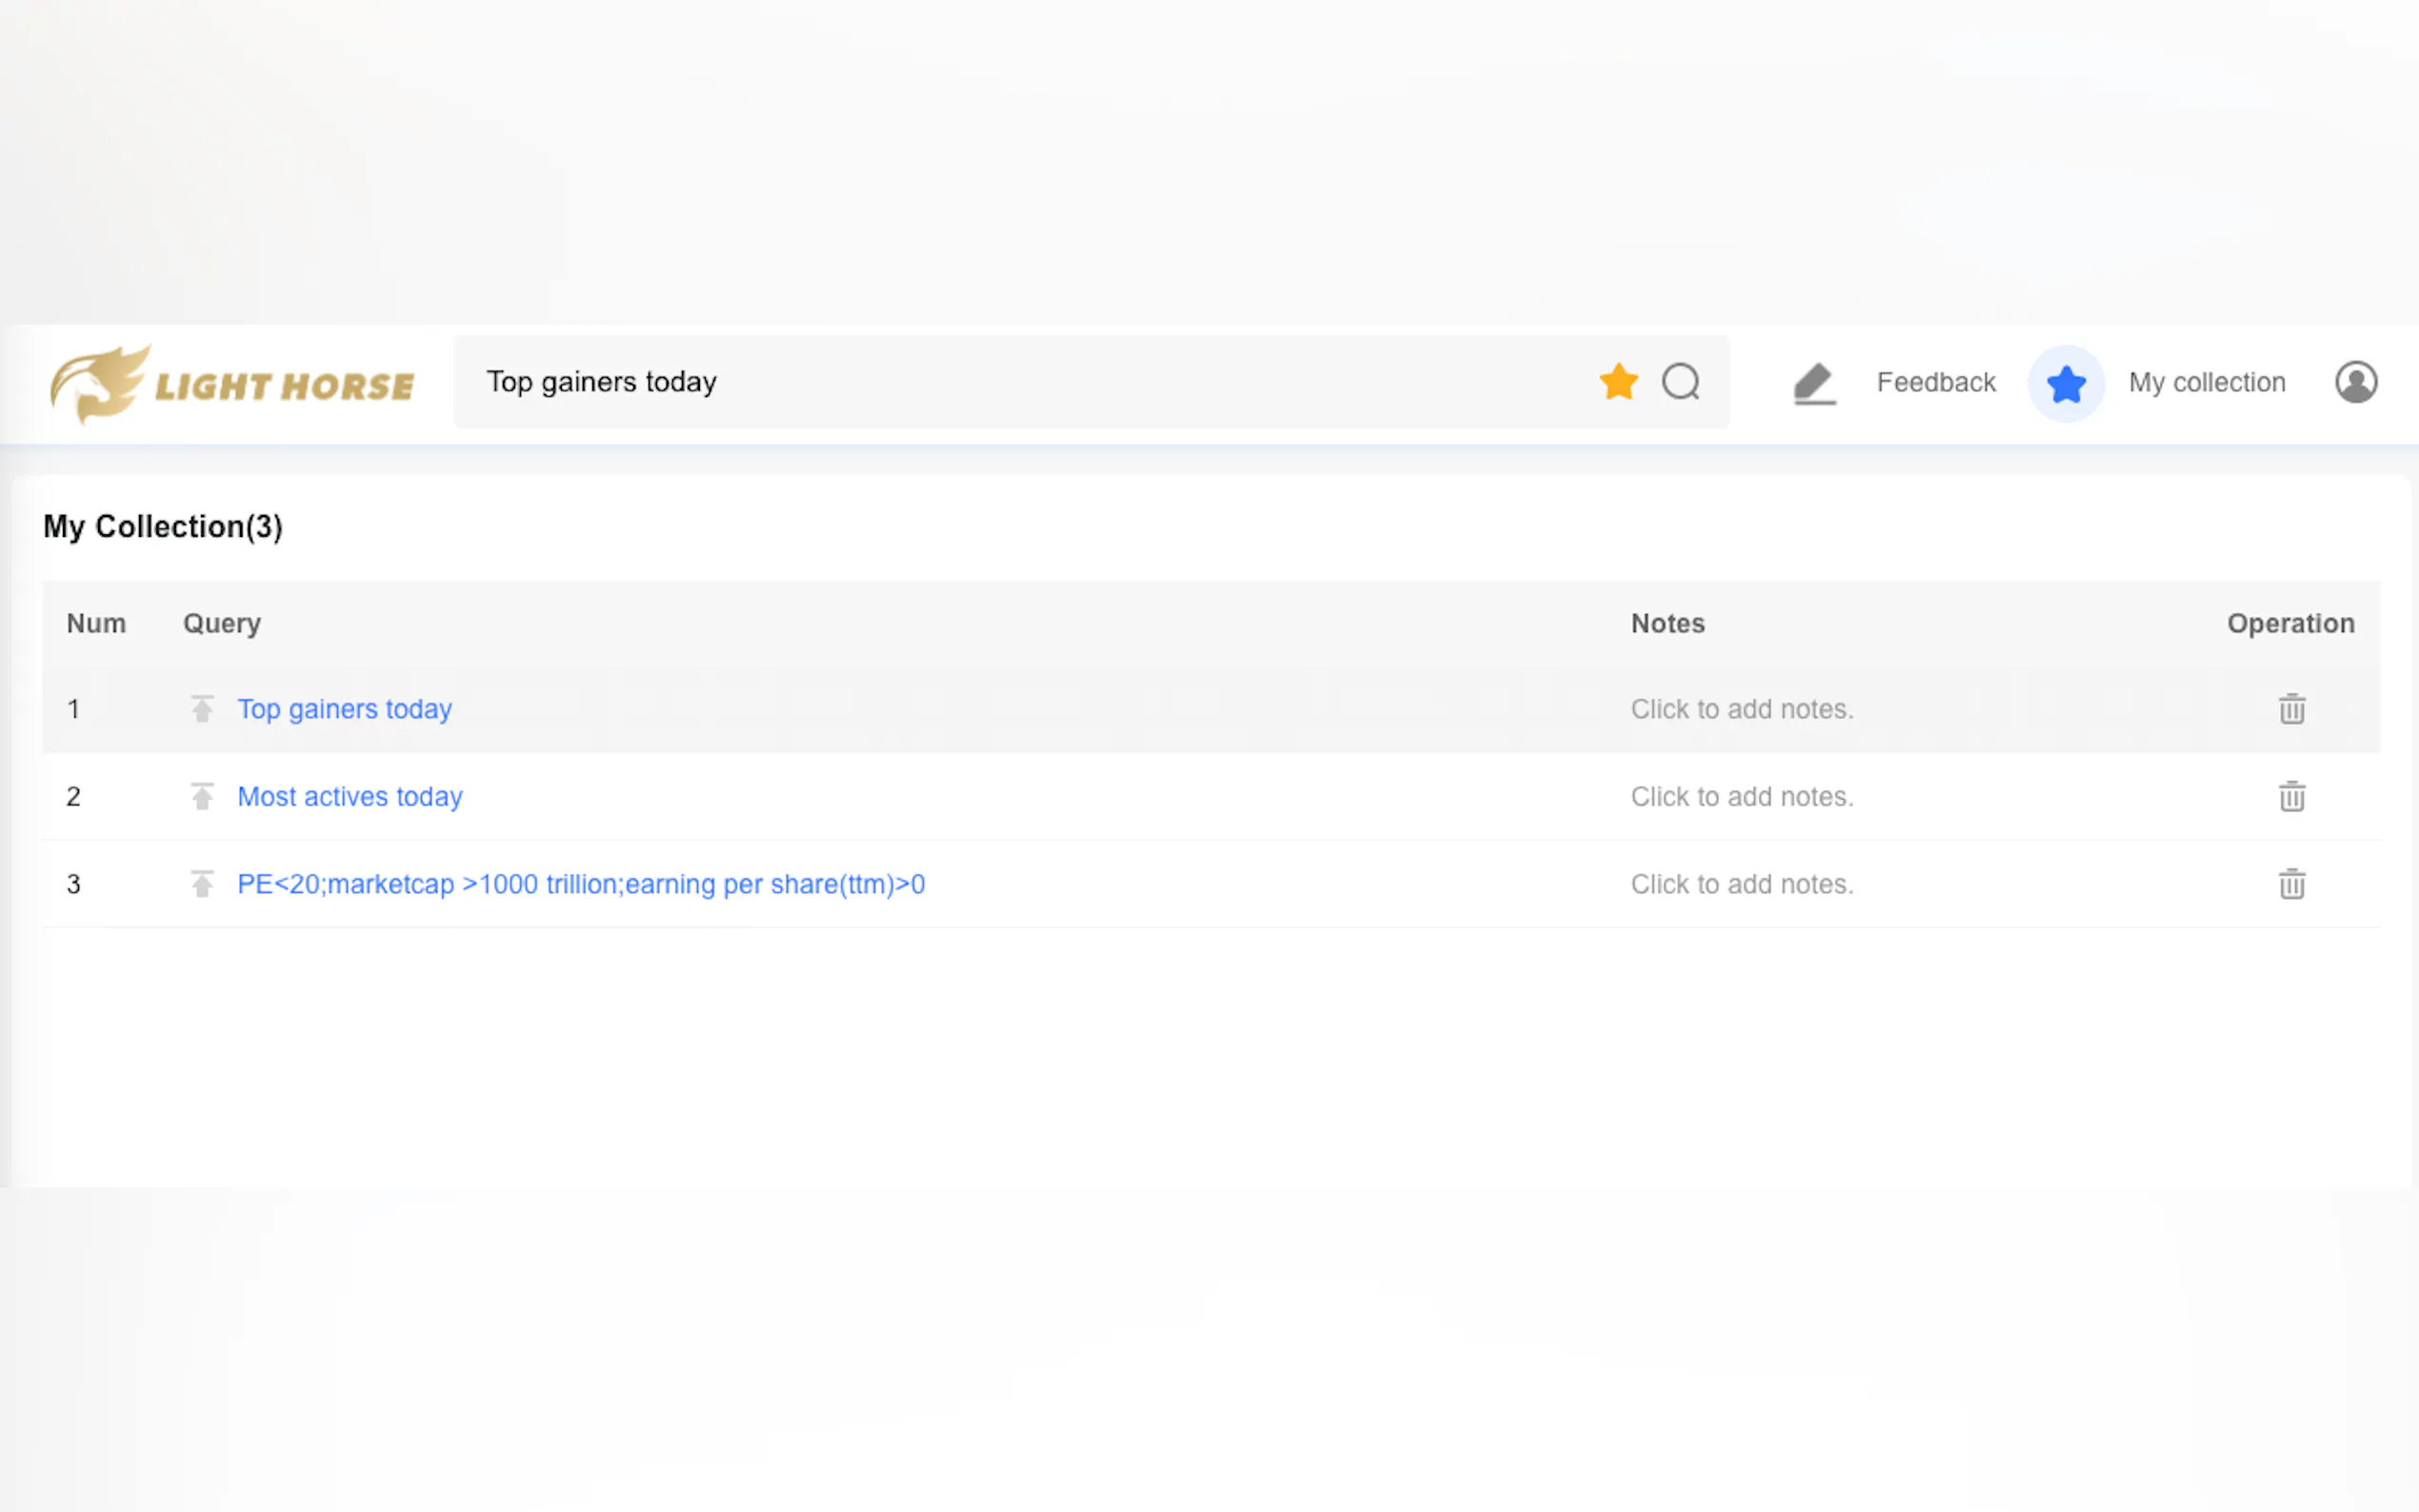Image resolution: width=2419 pixels, height=1512 pixels.
Task: Click the Light Horse logo
Action: pyautogui.click(x=232, y=385)
